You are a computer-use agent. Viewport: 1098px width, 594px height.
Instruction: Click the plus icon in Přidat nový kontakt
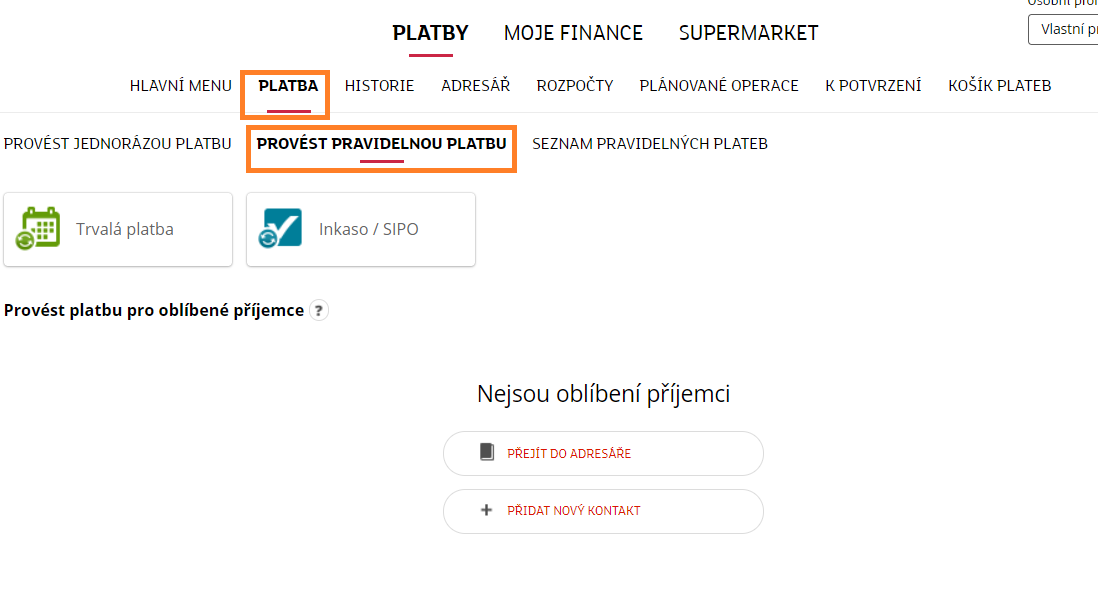point(486,510)
